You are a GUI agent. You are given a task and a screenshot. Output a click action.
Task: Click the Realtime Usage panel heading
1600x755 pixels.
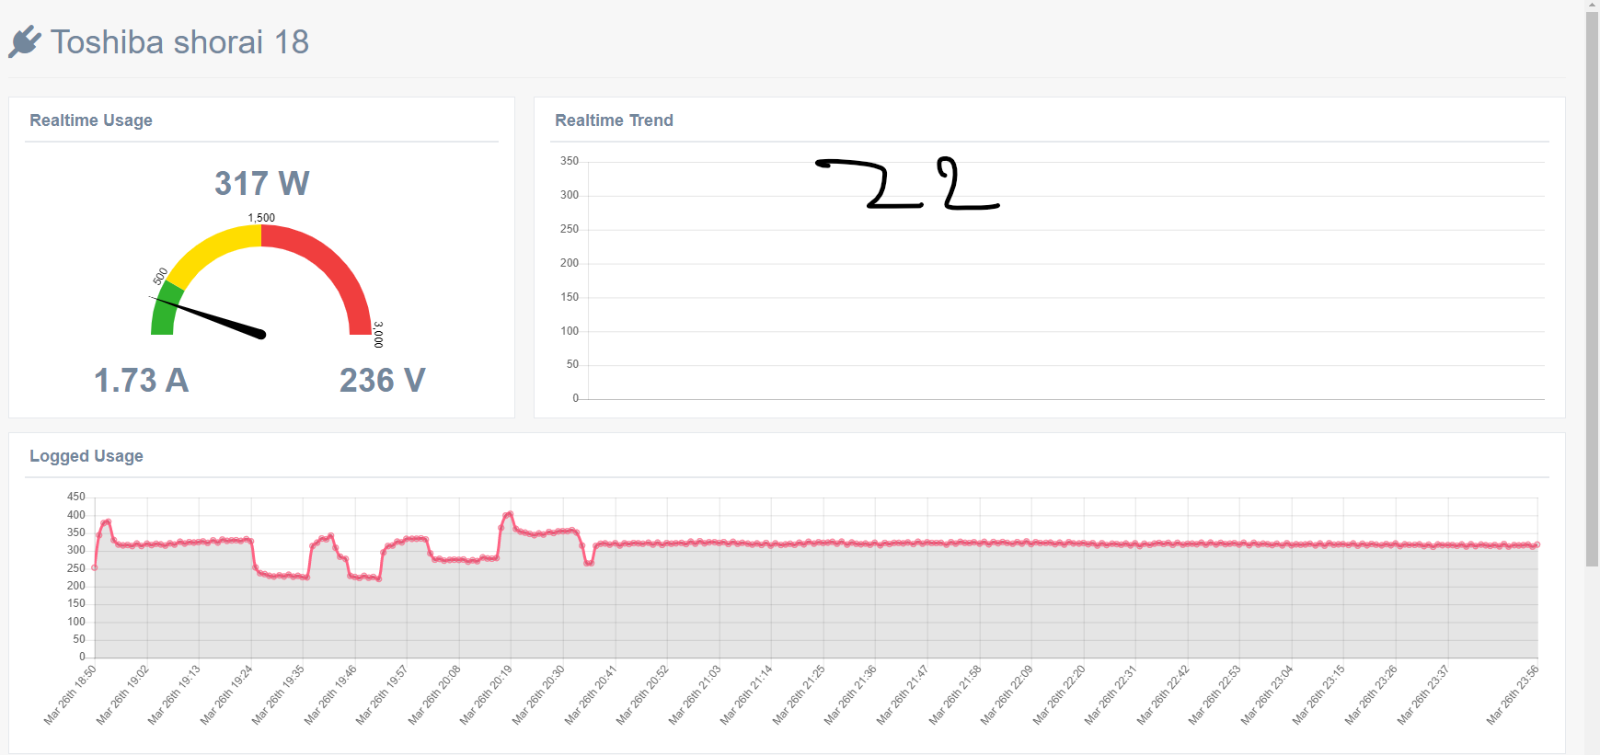(x=91, y=120)
